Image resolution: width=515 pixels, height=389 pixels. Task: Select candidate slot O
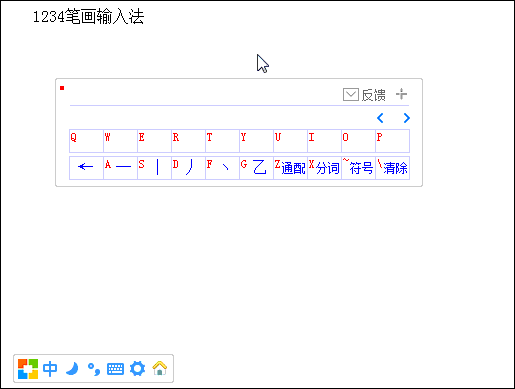pos(358,141)
